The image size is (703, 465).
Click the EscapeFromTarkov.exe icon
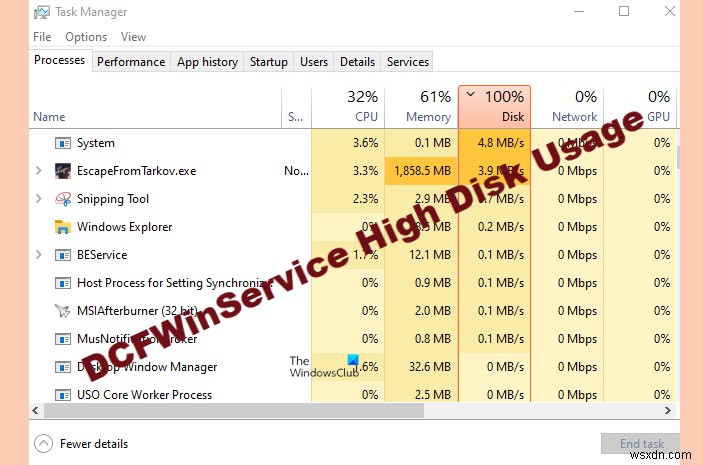pos(63,171)
